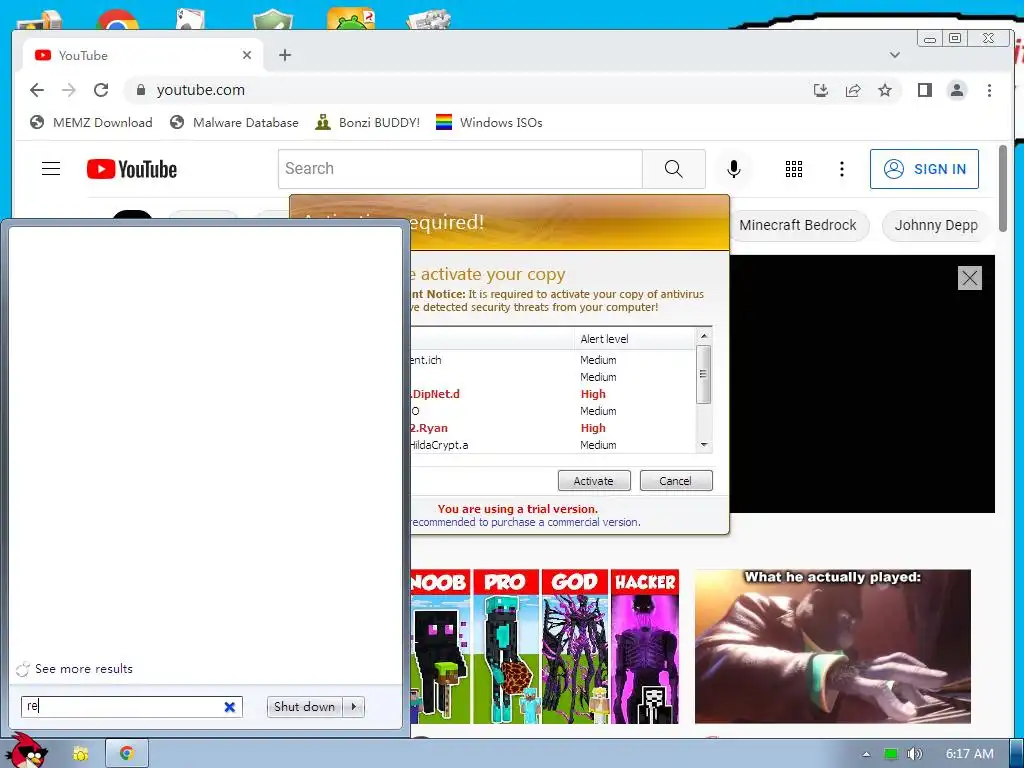Select Johnny Depp filter chip
This screenshot has height=768, width=1024.
pos(936,225)
